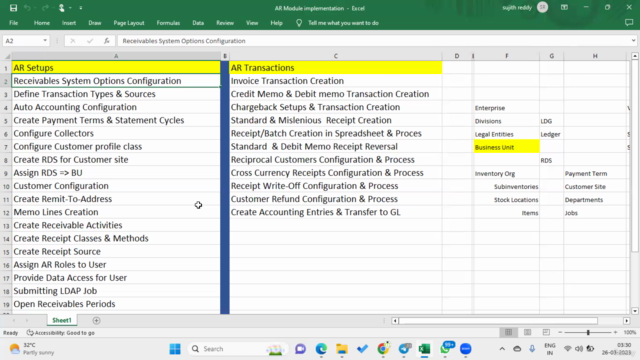Click the Redo arrow icon

(x=45, y=8)
